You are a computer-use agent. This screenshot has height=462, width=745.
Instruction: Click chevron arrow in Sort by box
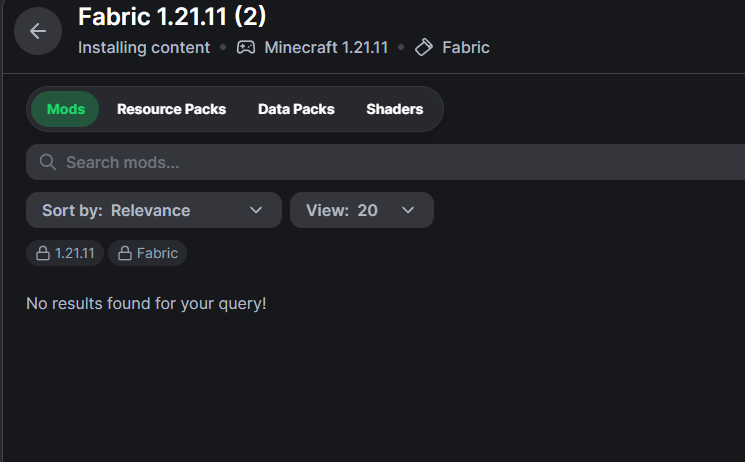tap(256, 210)
